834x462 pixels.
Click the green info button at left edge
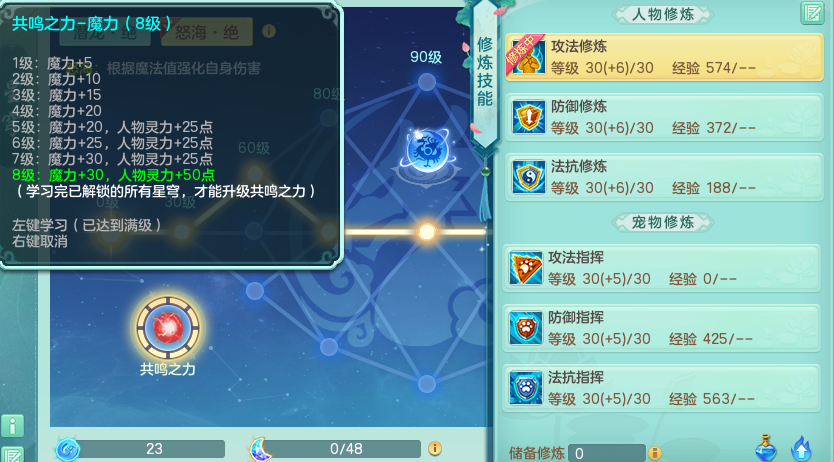pyautogui.click(x=12, y=426)
